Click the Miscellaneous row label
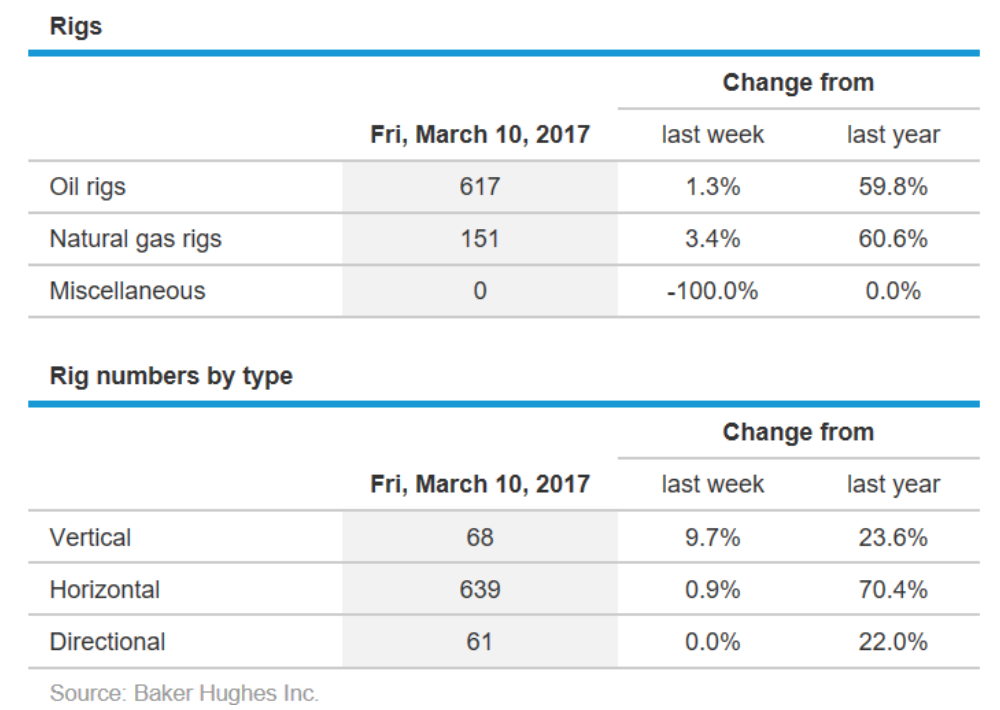 (127, 291)
